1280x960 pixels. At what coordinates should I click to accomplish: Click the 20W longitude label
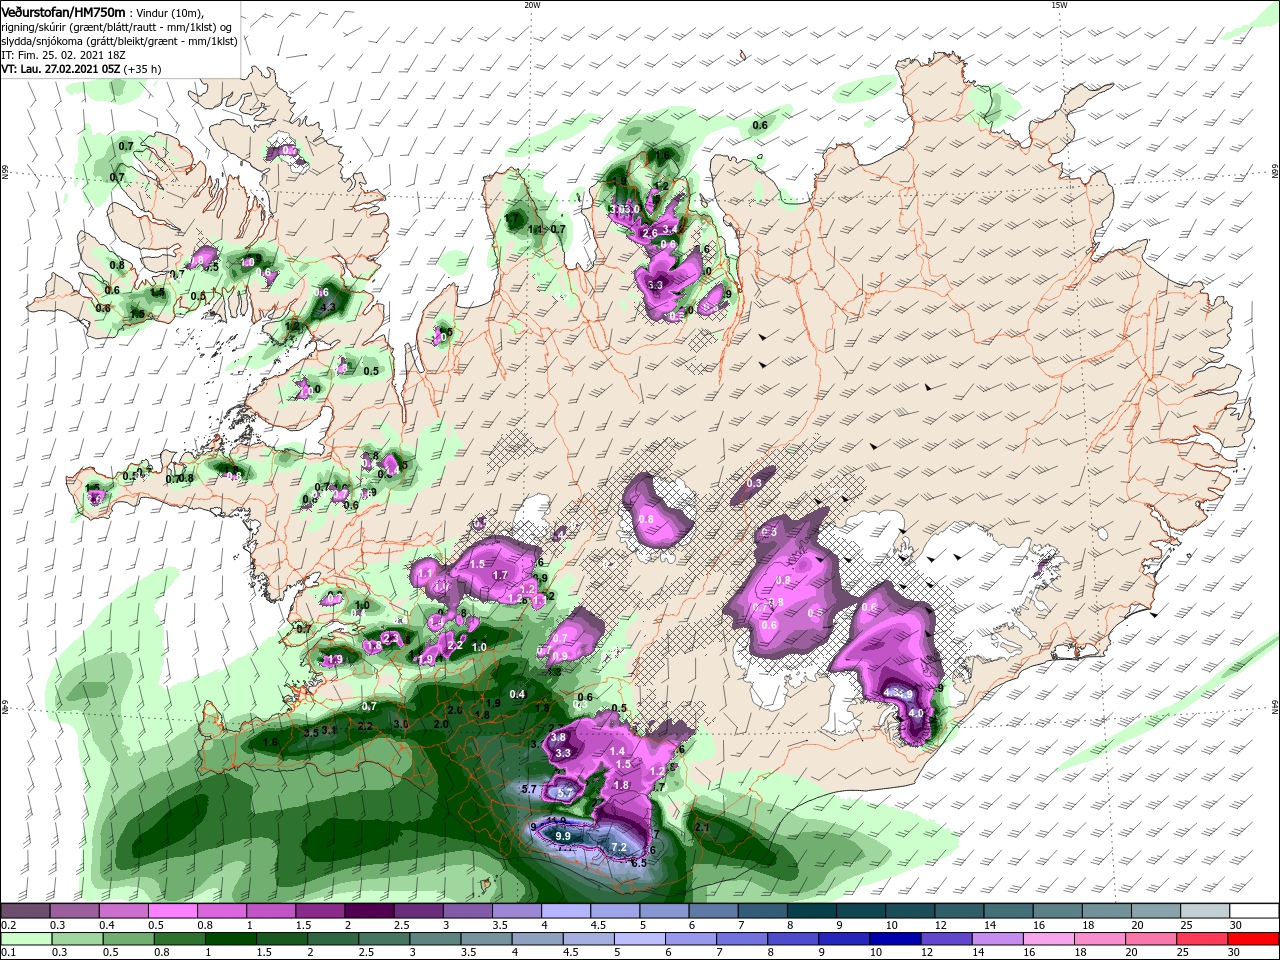tap(532, 4)
